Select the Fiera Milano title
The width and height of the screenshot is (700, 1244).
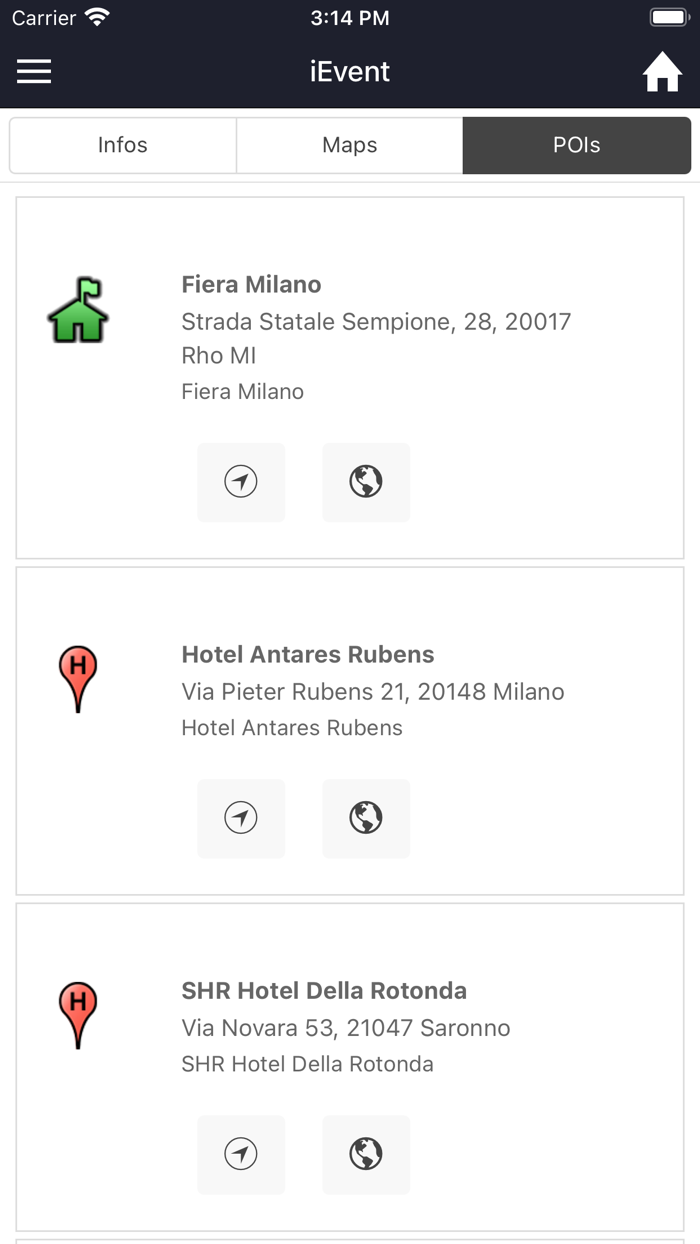pyautogui.click(x=251, y=285)
